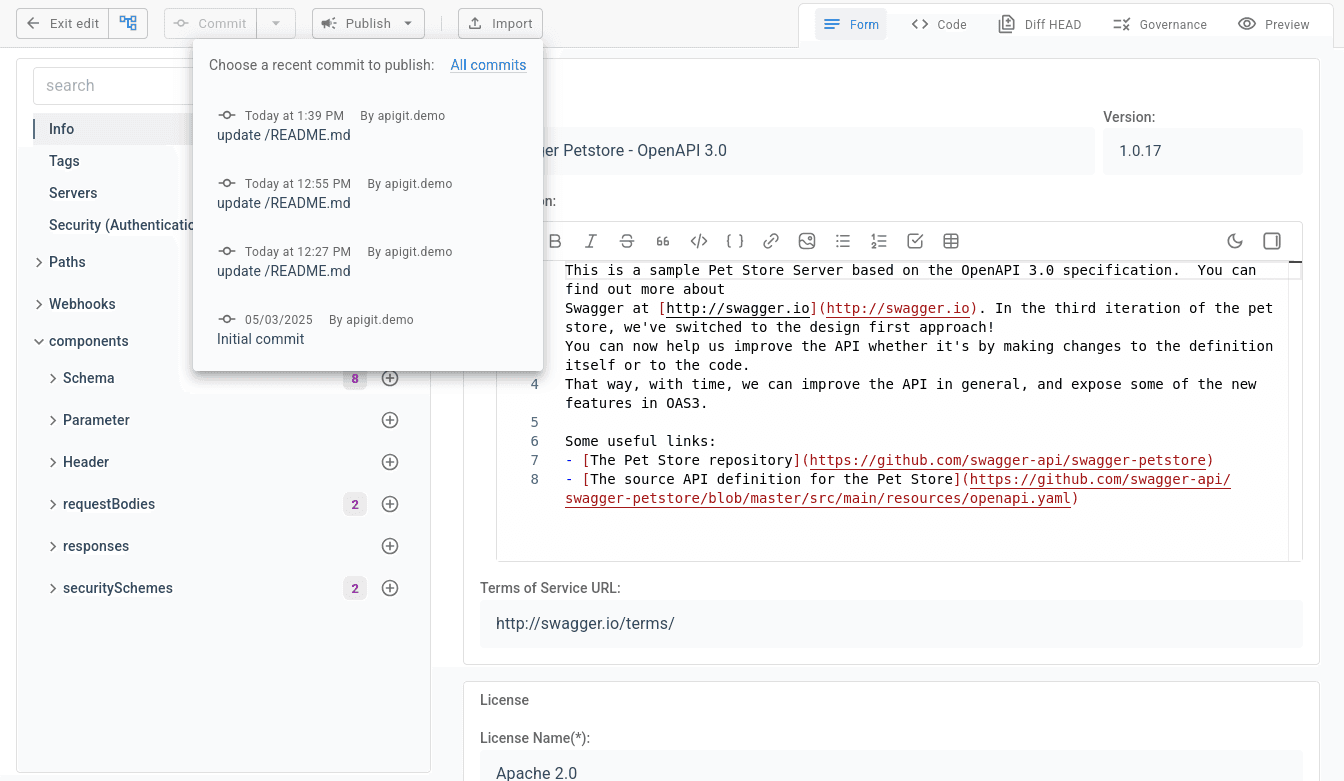Switch to the Governance tab
The height and width of the screenshot is (781, 1344).
point(1159,24)
